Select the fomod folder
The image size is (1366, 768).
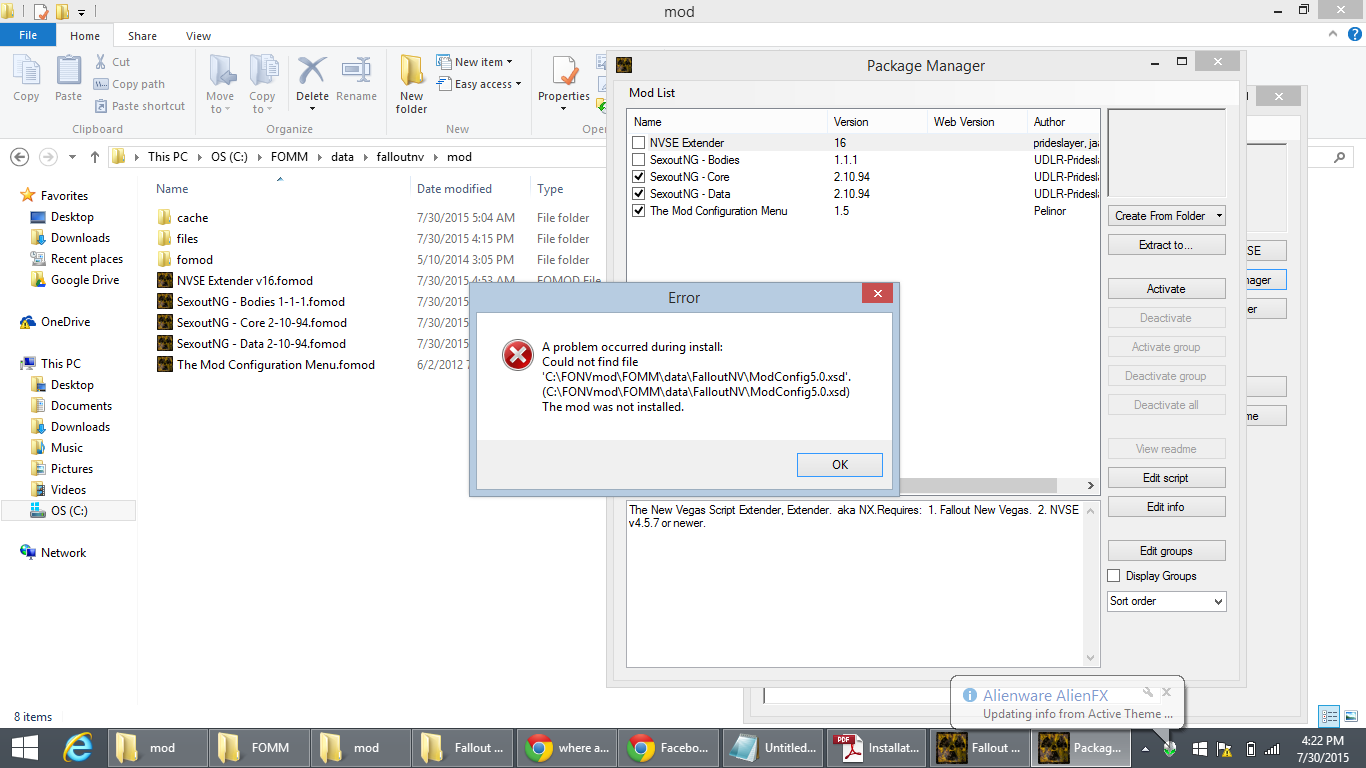[x=194, y=260]
